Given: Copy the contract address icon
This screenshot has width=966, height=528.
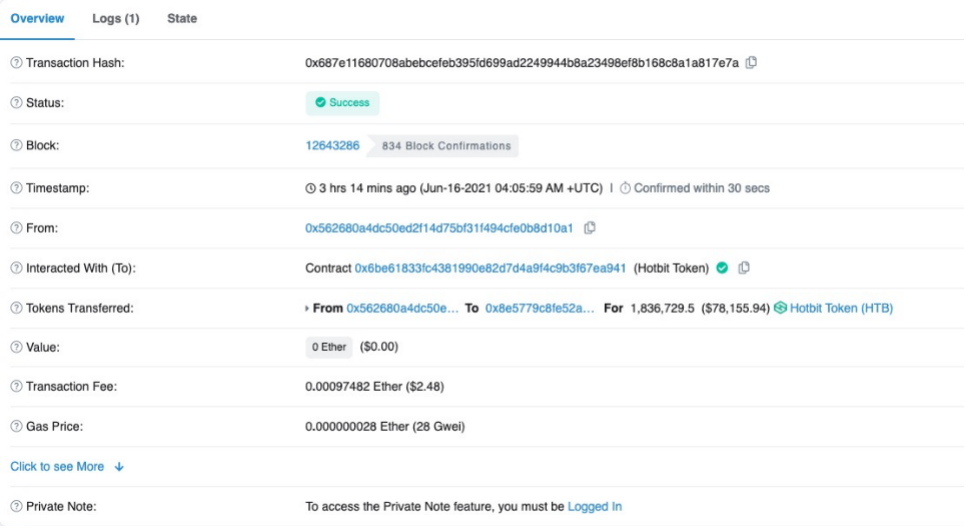Looking at the screenshot, I should (x=744, y=268).
